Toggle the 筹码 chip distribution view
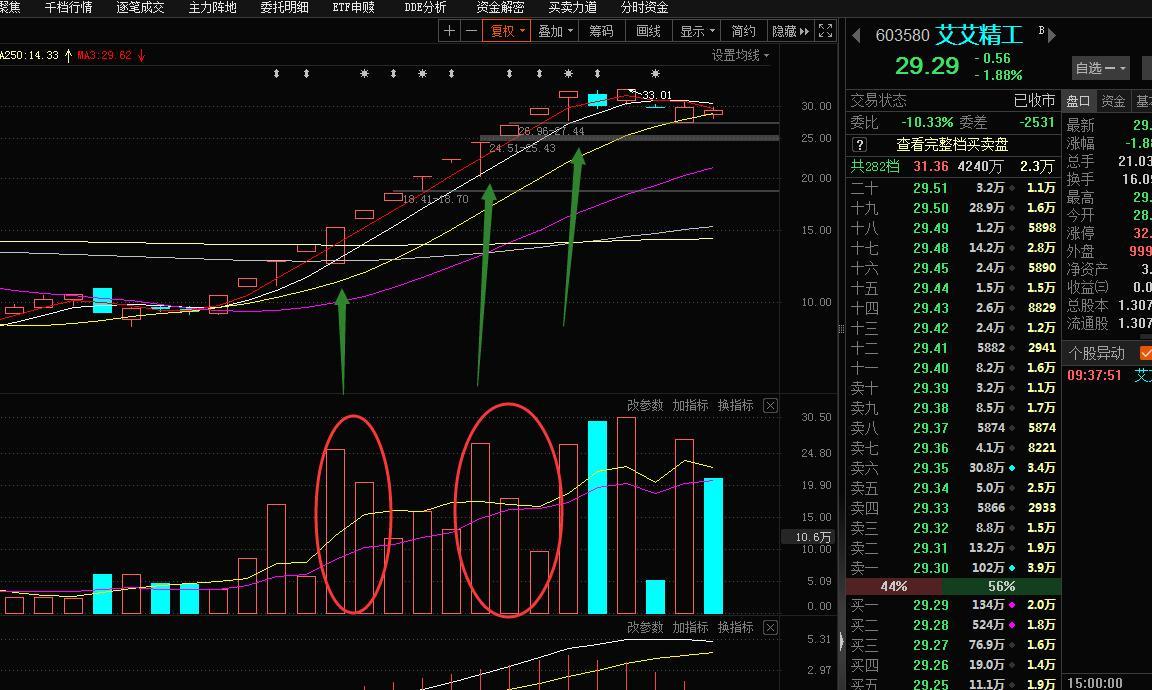The height and width of the screenshot is (690, 1152). pos(600,31)
